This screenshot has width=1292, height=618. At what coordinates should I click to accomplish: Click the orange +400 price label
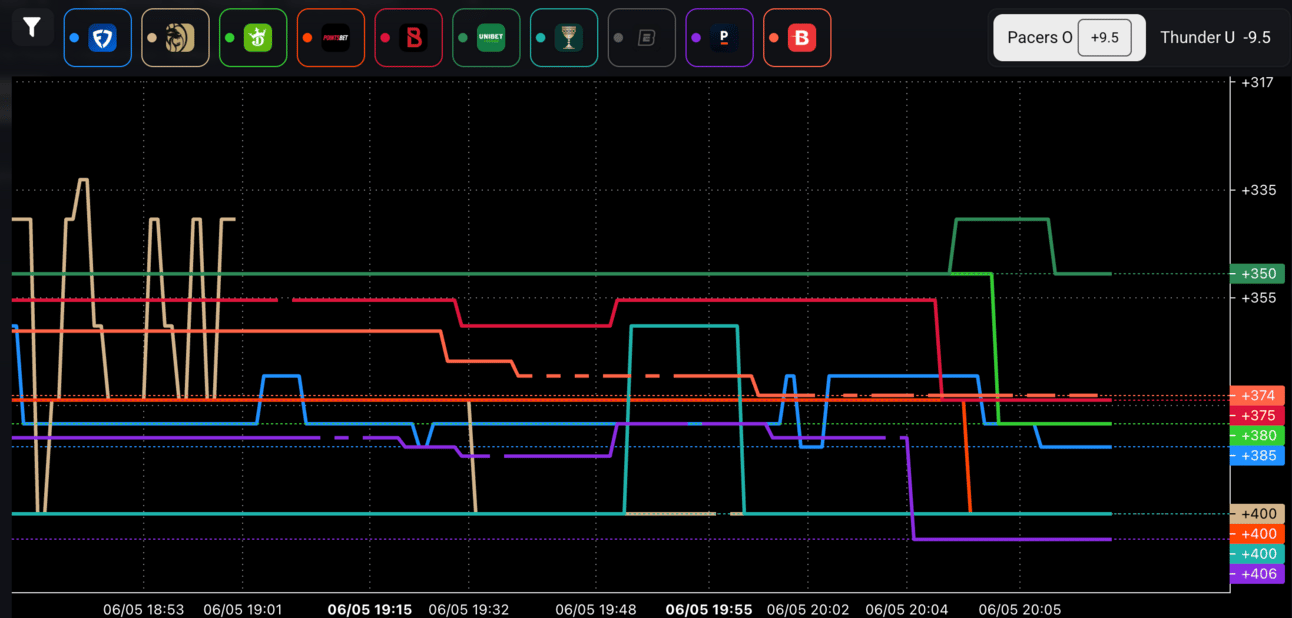[1257, 534]
